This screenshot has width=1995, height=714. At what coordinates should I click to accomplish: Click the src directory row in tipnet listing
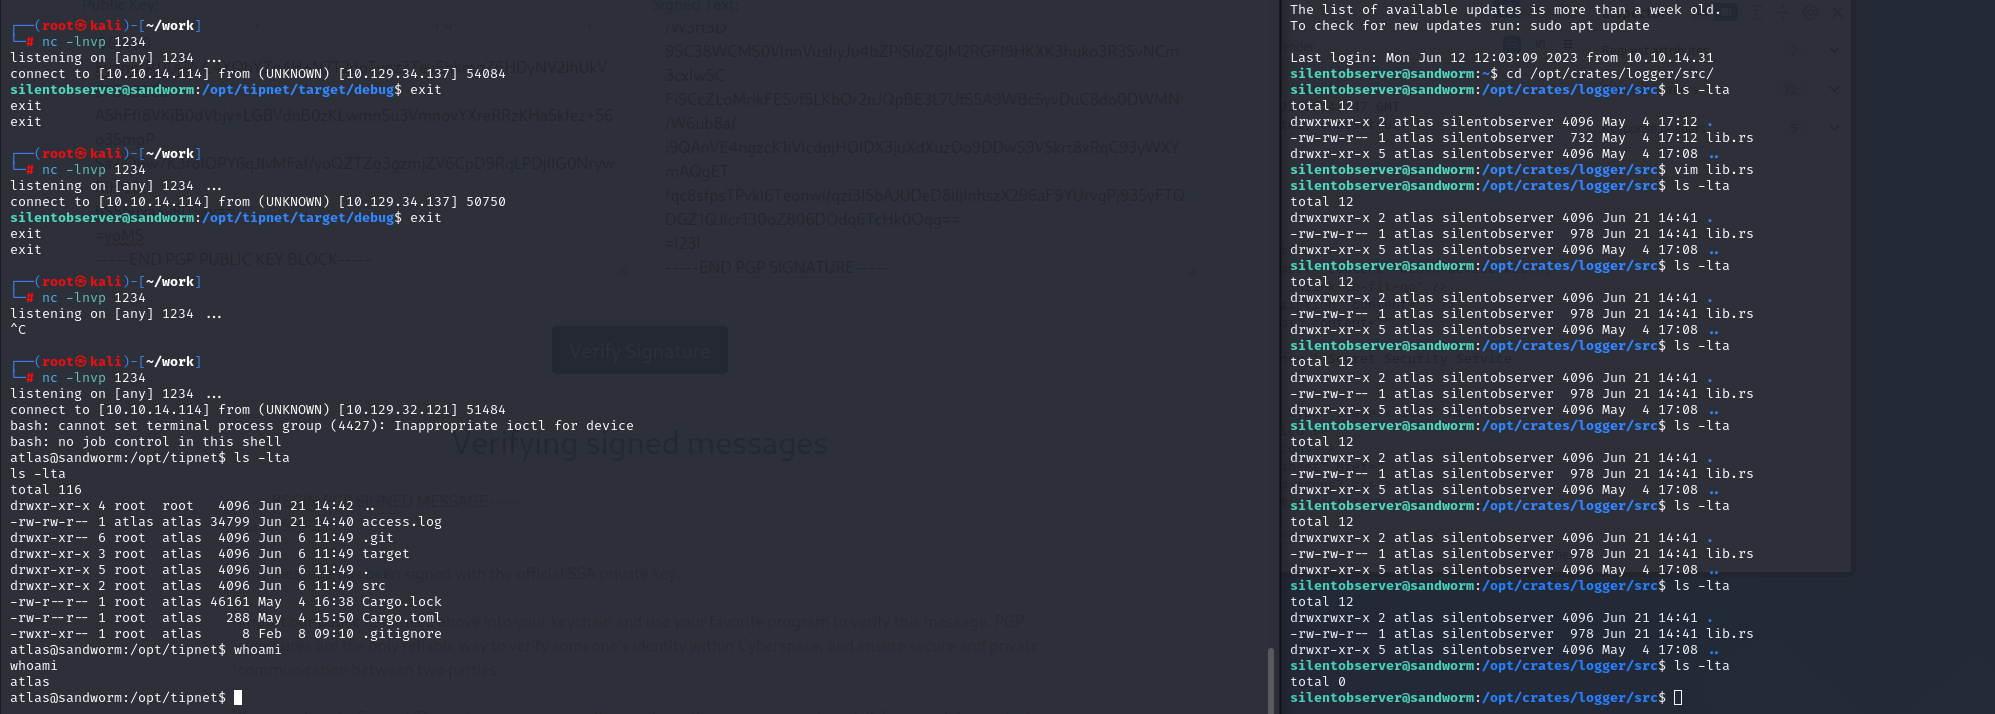198,586
